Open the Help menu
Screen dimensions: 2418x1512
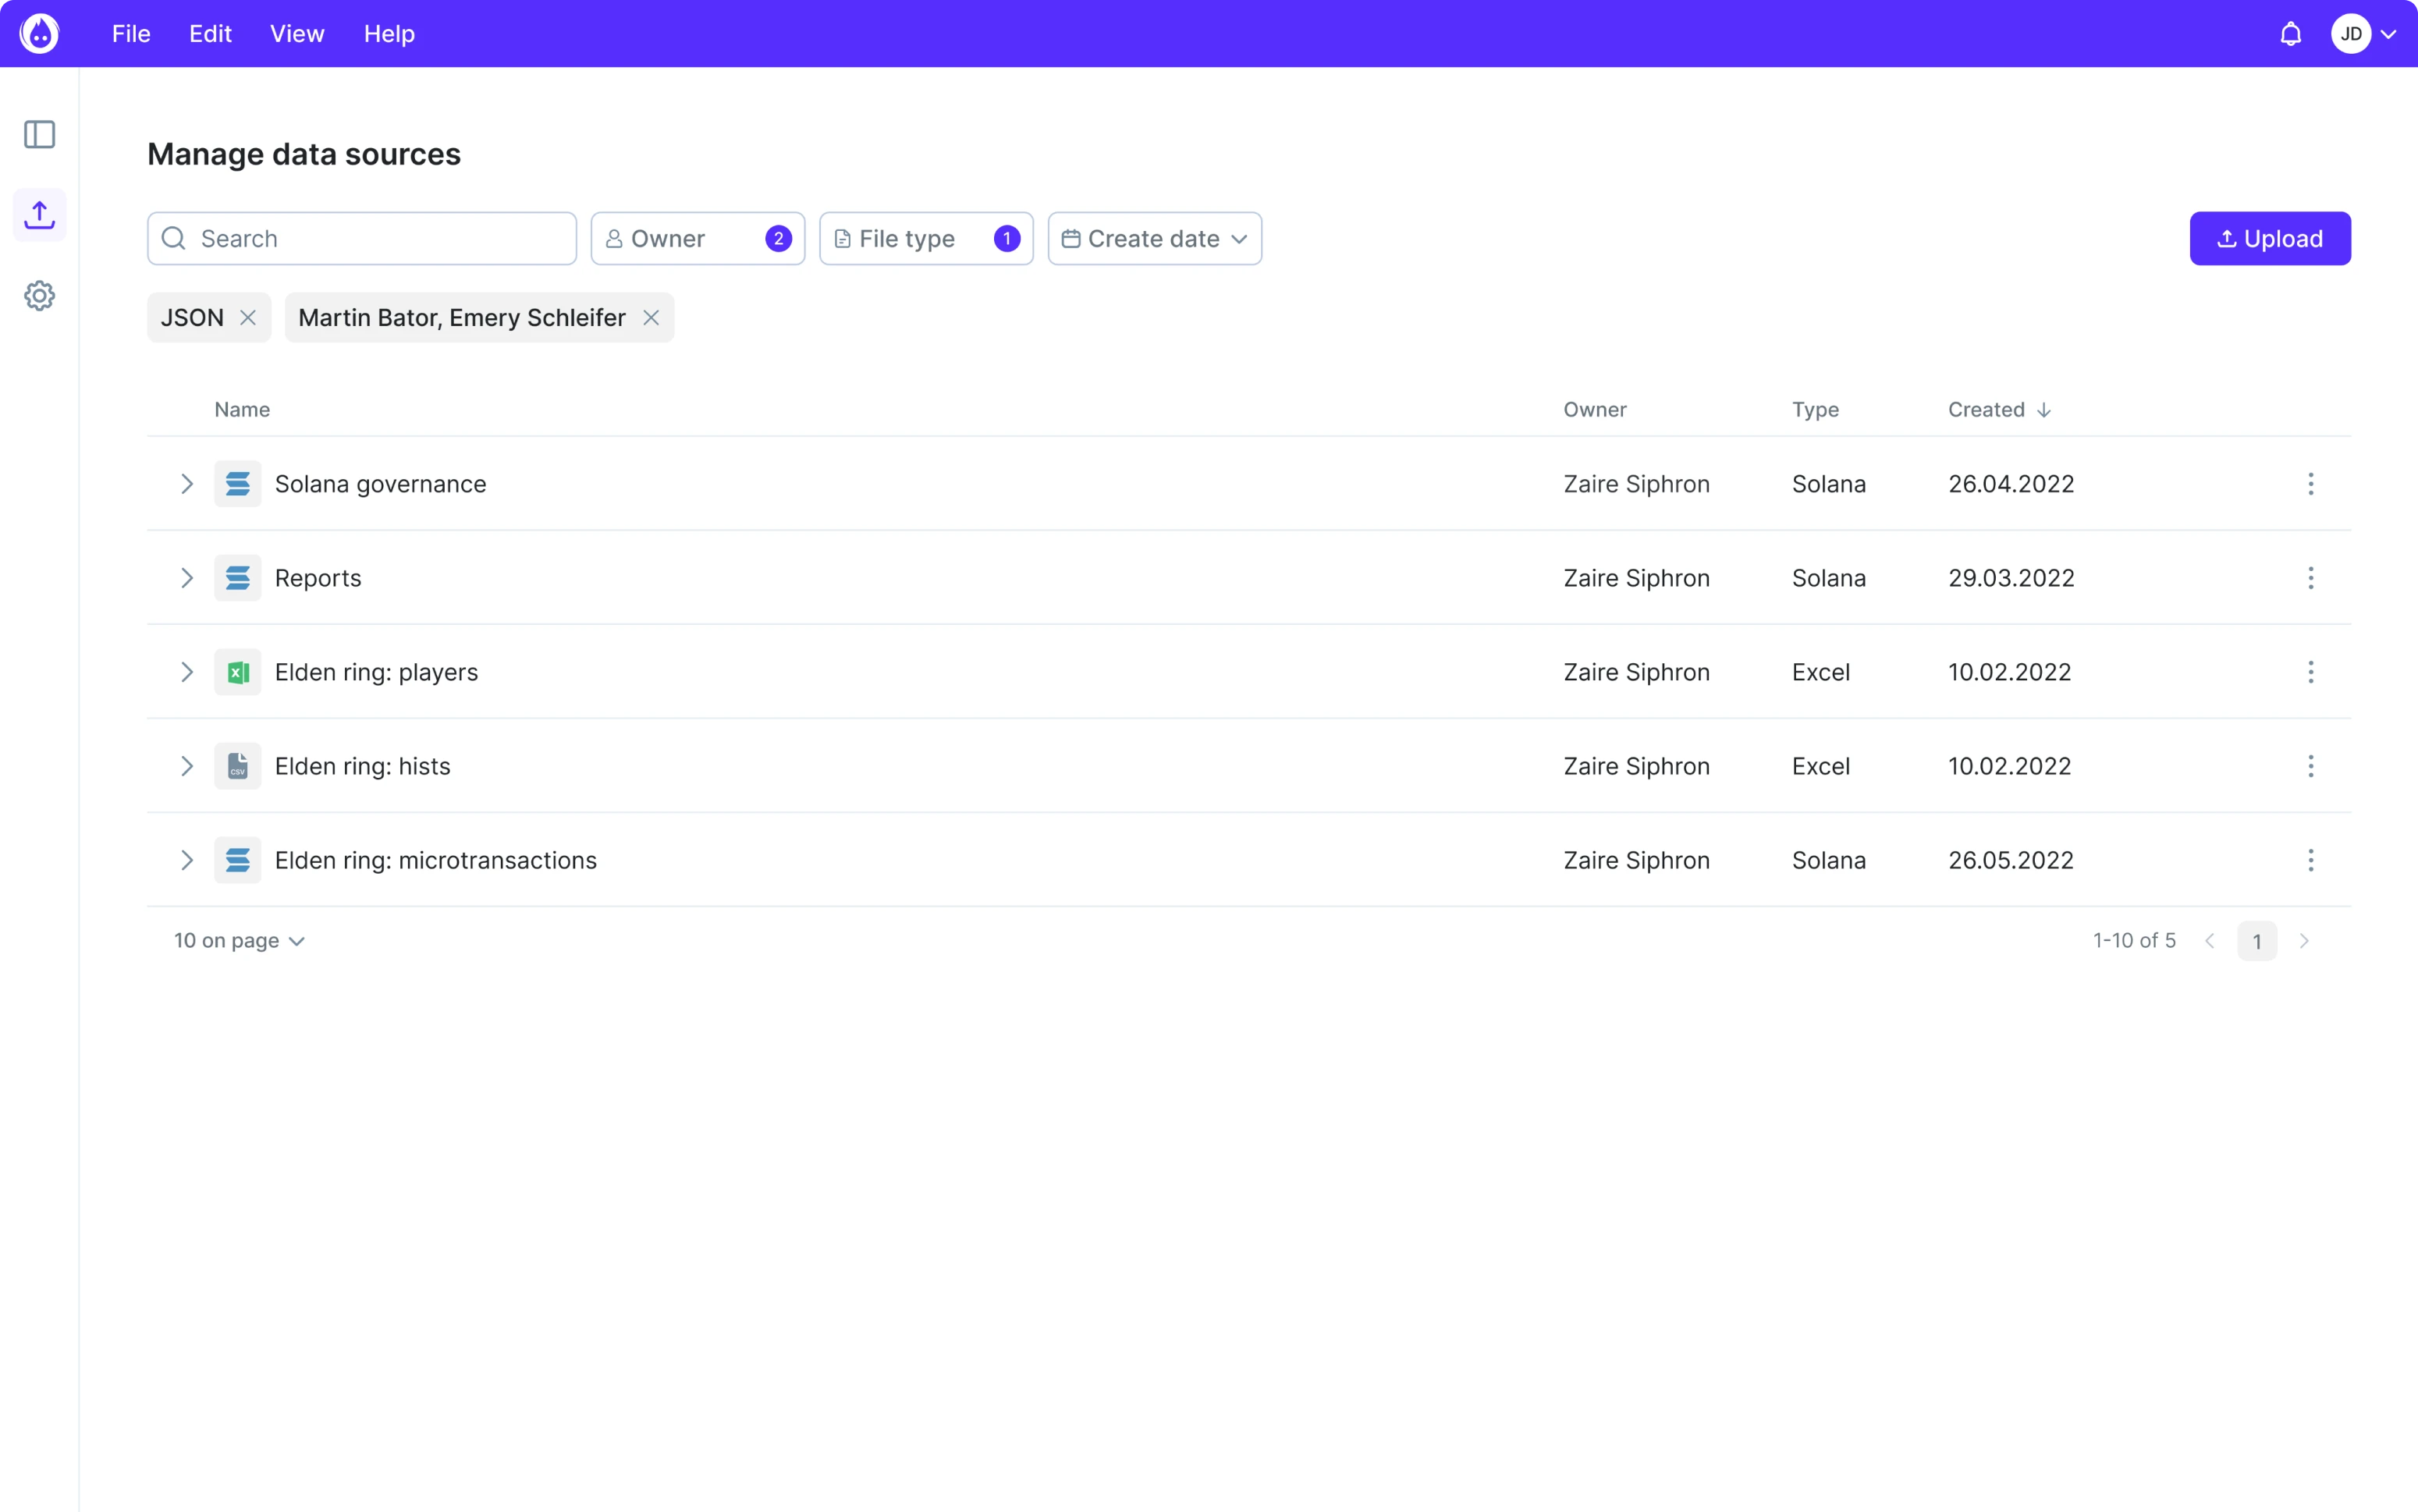pos(388,33)
